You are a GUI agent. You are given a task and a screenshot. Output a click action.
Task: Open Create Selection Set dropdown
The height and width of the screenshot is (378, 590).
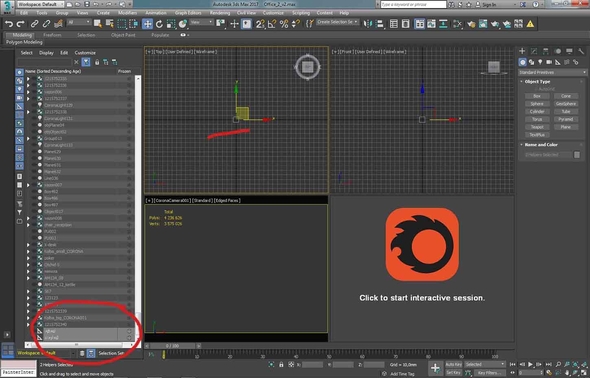click(x=338, y=22)
